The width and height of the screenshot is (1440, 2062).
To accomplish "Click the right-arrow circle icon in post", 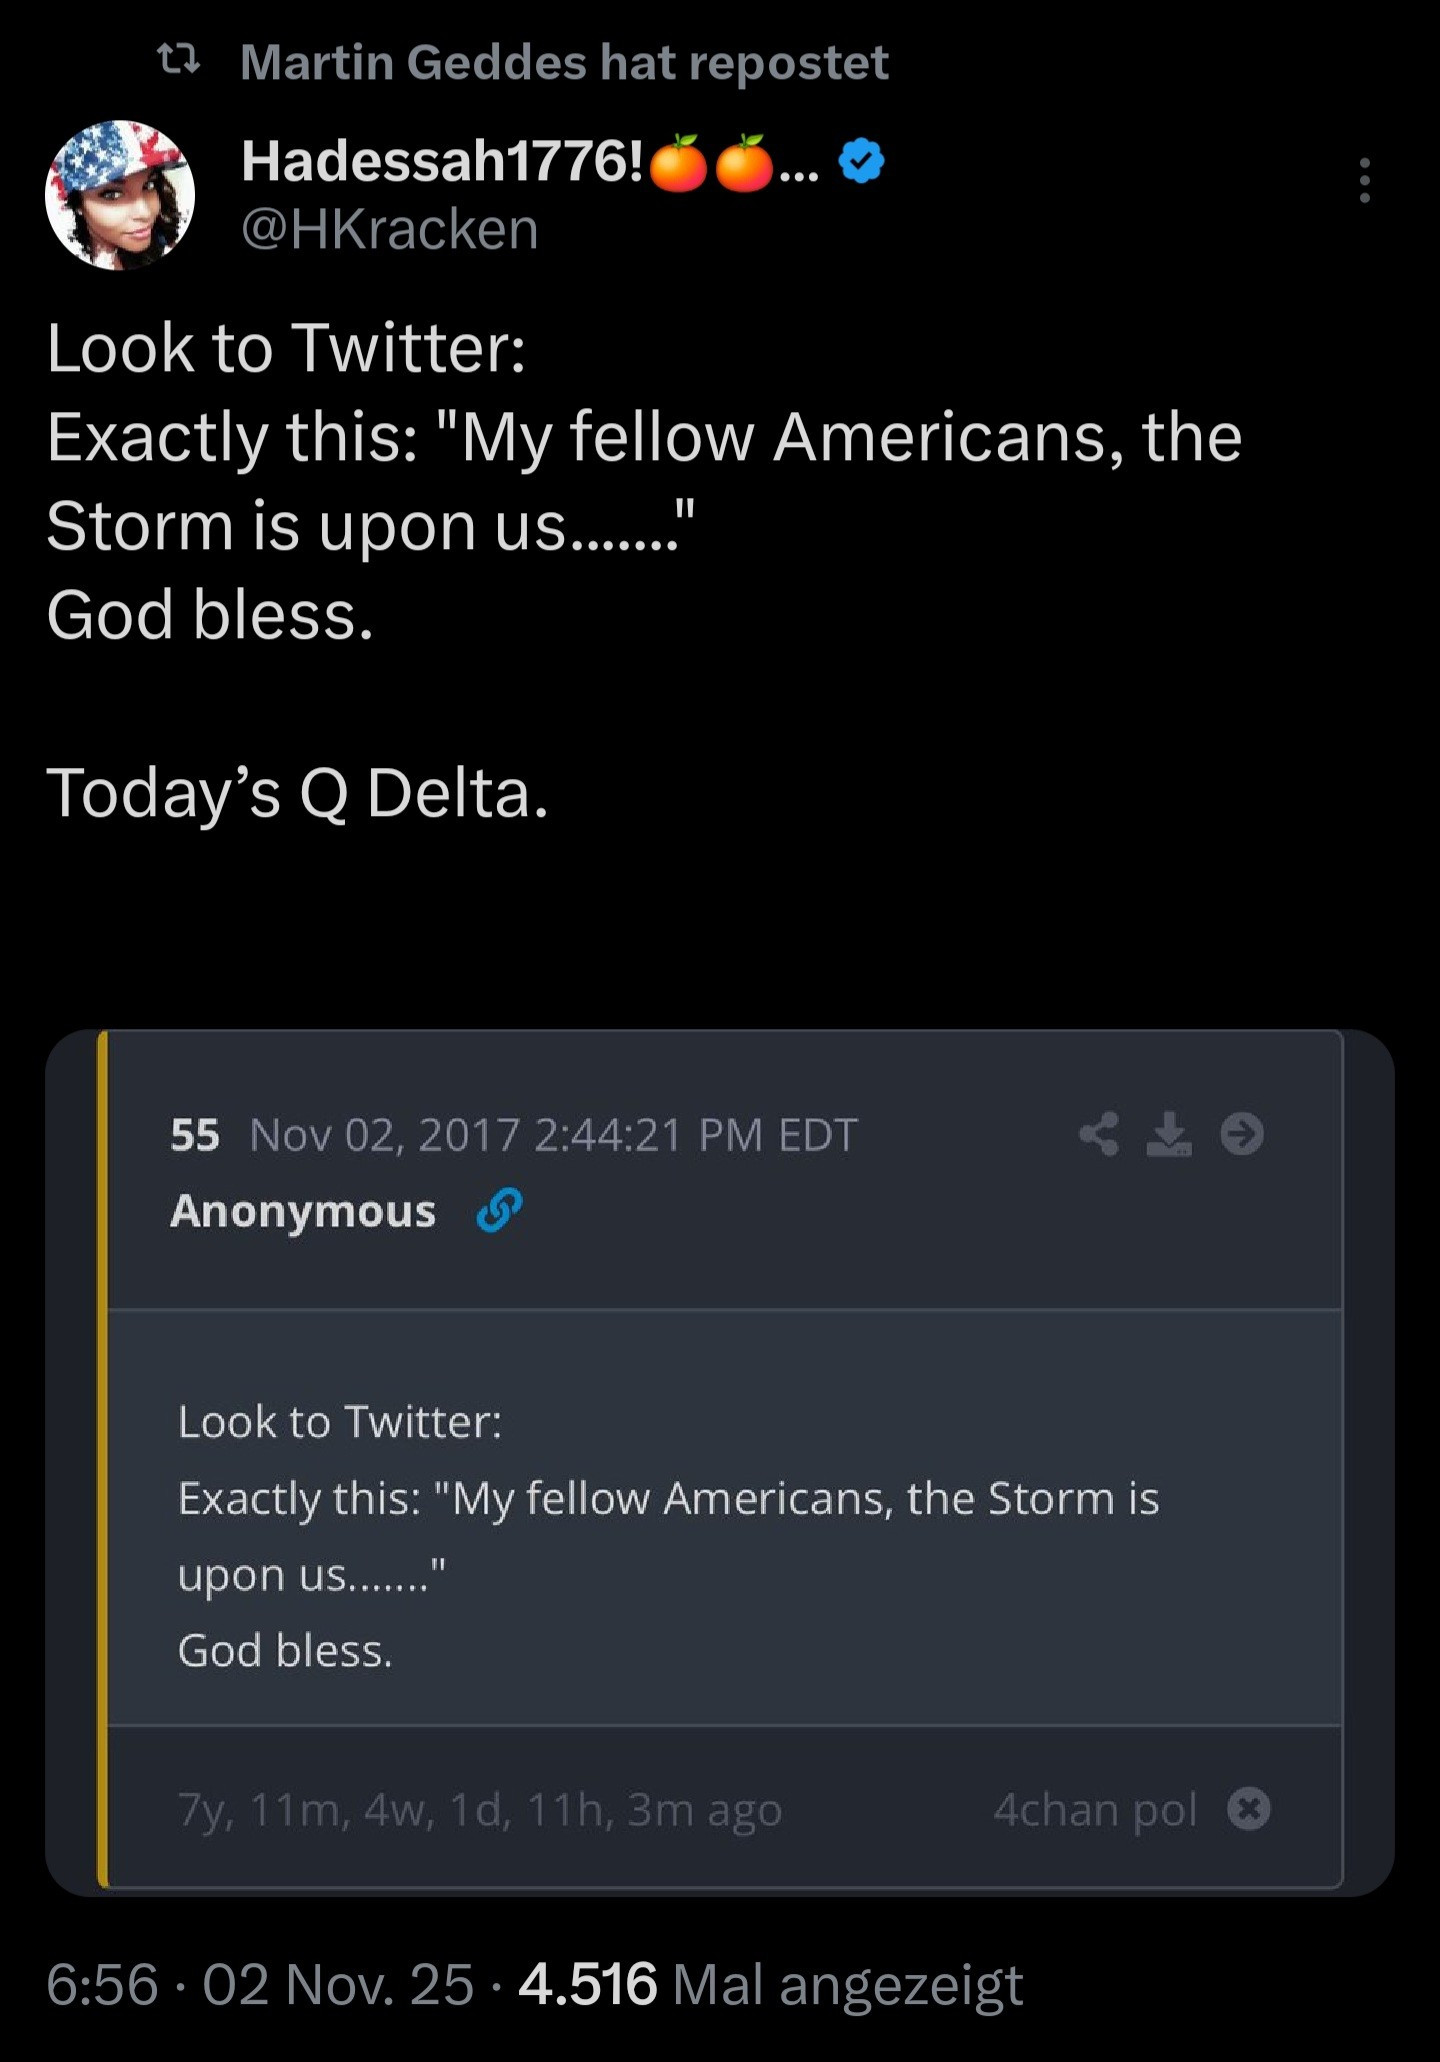I will click(1242, 1134).
